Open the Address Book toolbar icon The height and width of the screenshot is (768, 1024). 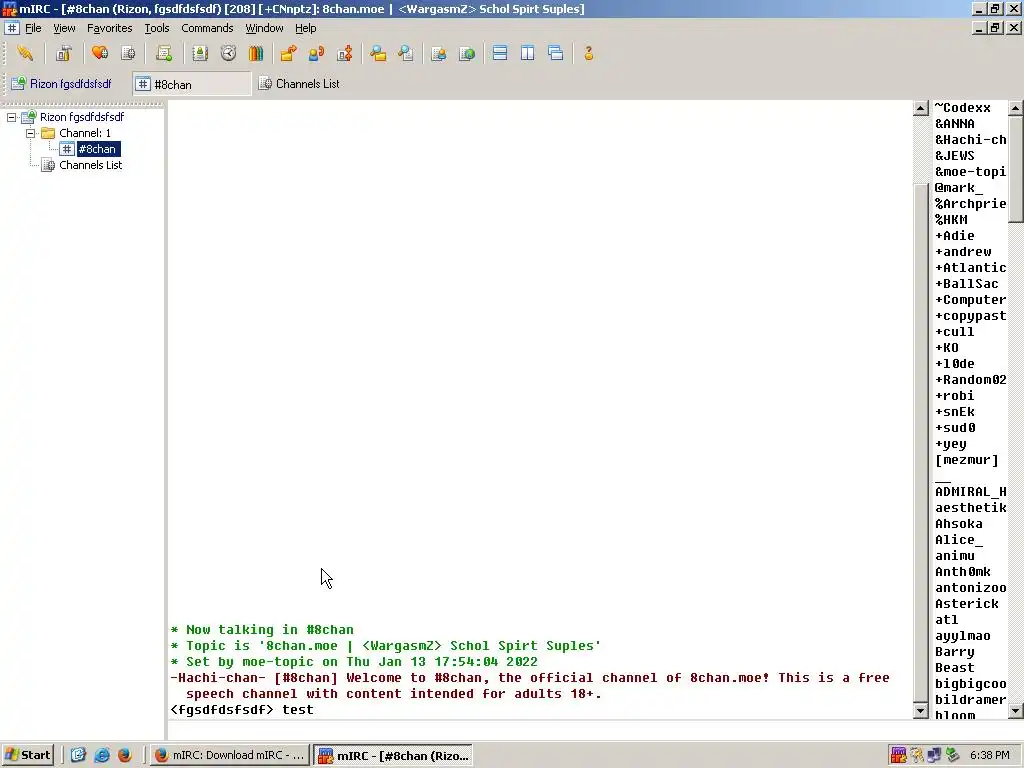point(200,54)
